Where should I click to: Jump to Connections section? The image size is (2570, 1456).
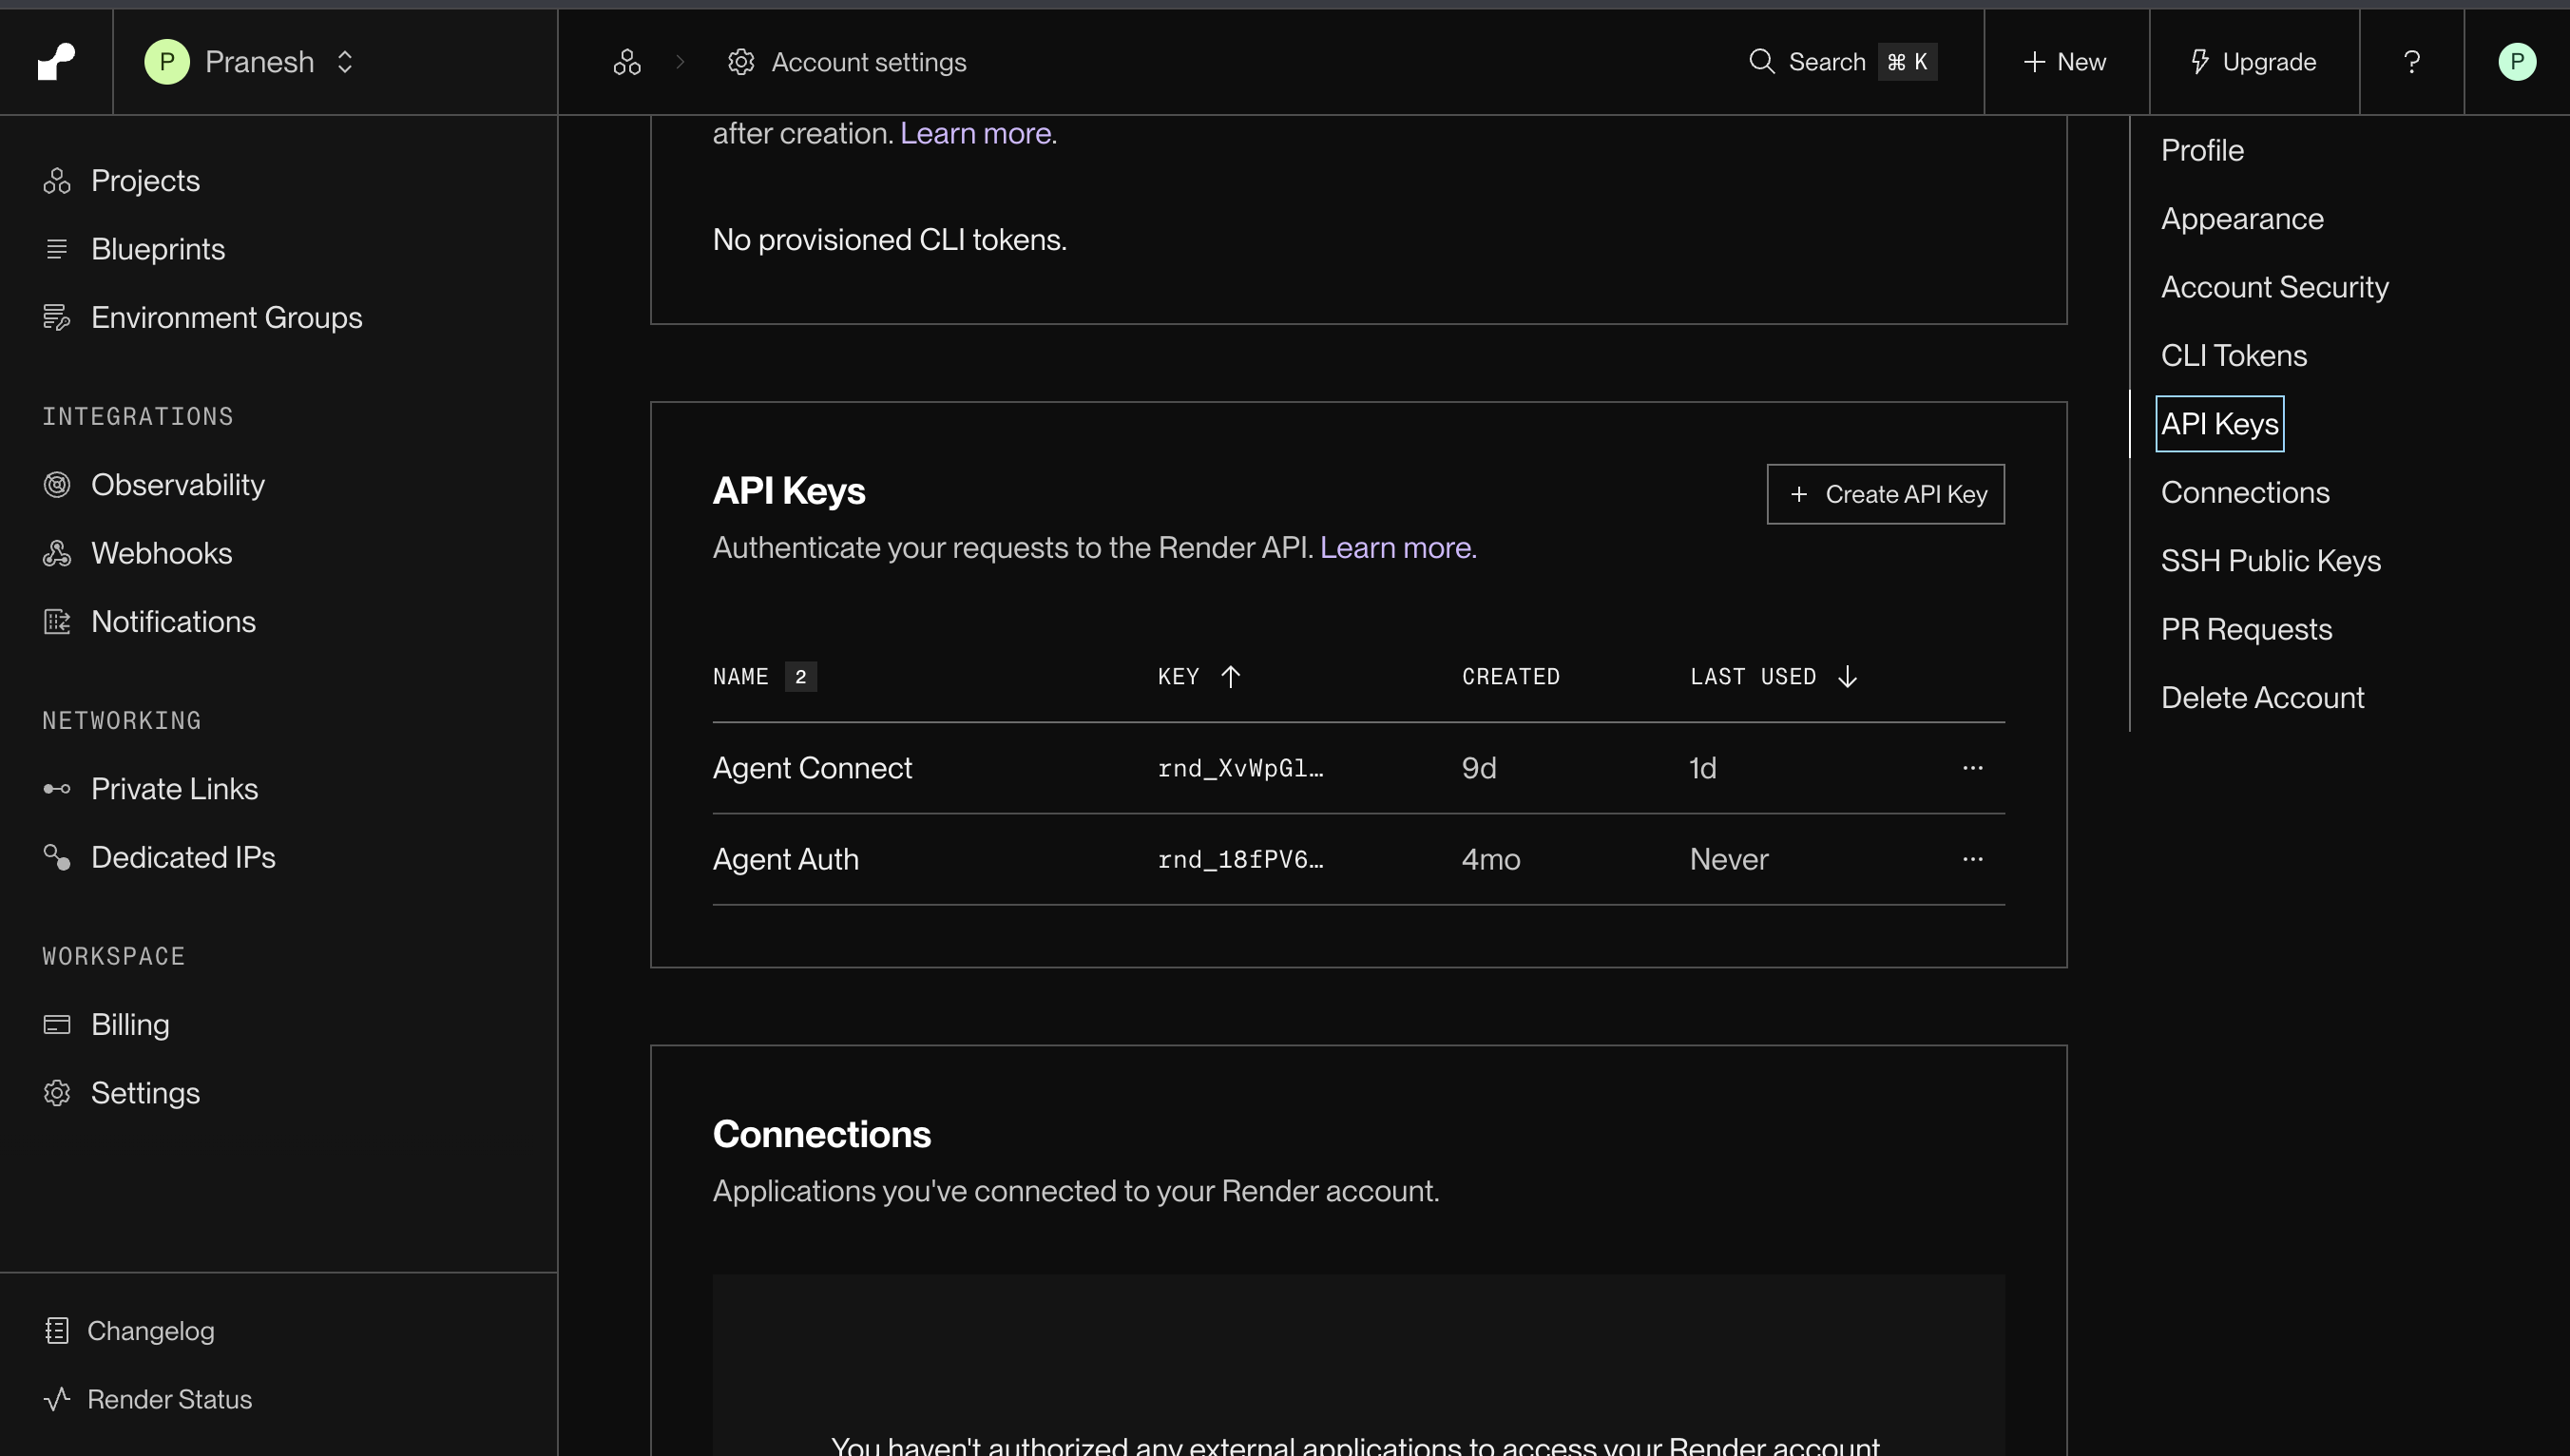point(2245,493)
